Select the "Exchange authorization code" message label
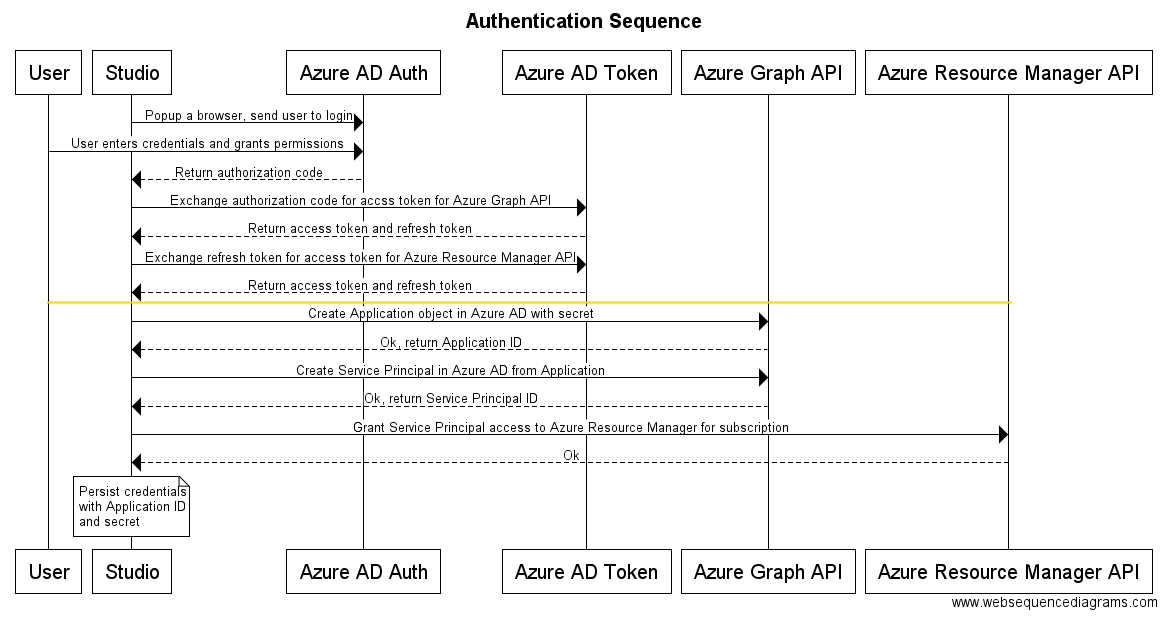This screenshot has height=618, width=1166. (x=360, y=201)
